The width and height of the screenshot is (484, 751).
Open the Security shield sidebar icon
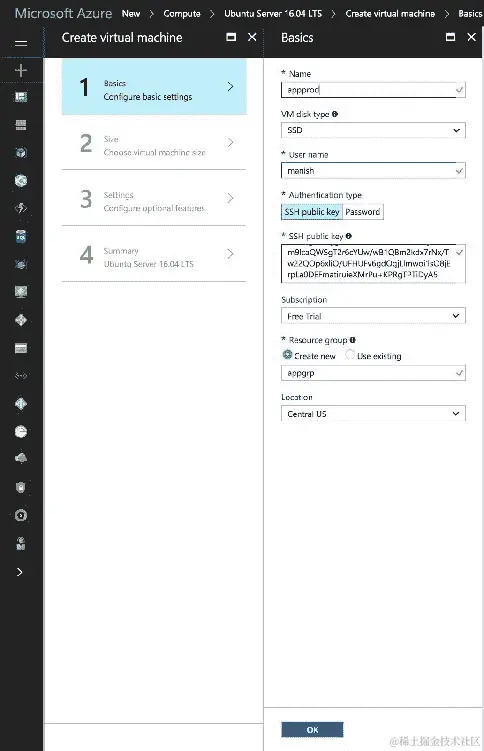click(21, 488)
